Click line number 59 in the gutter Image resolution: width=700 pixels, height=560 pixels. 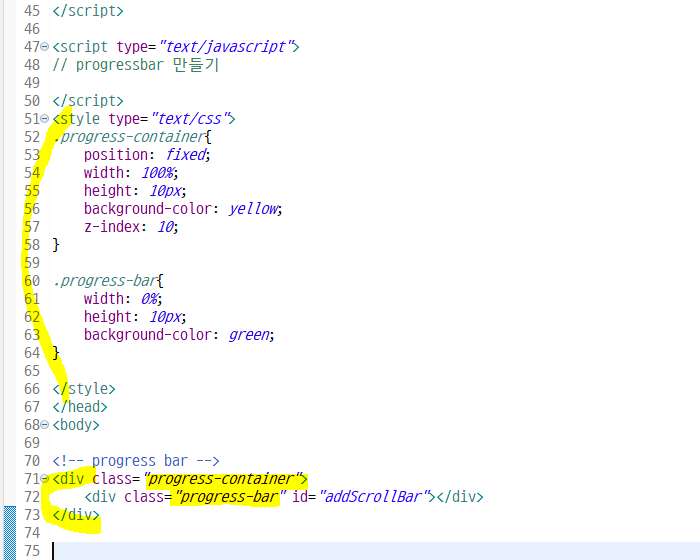32,263
